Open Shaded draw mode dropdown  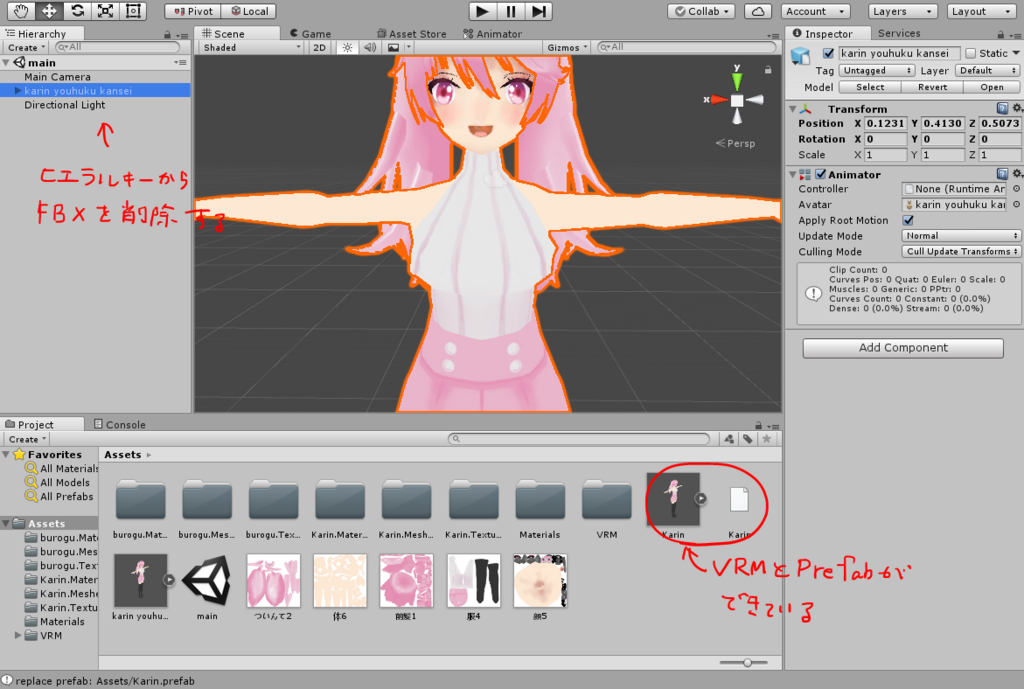click(x=251, y=47)
